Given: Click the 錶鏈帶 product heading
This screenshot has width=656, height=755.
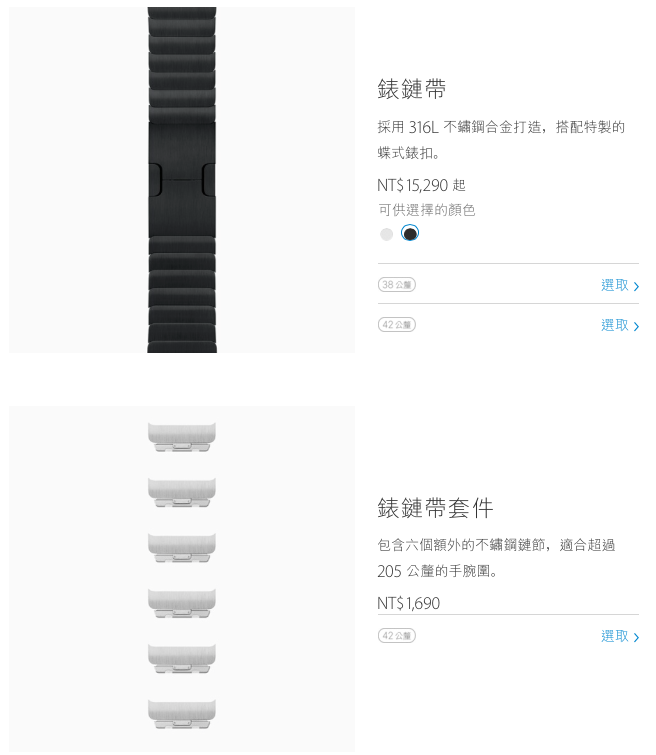Looking at the screenshot, I should [411, 89].
